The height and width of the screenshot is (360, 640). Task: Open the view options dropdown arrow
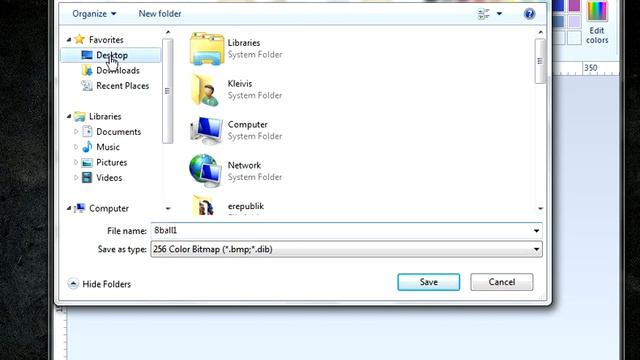499,14
